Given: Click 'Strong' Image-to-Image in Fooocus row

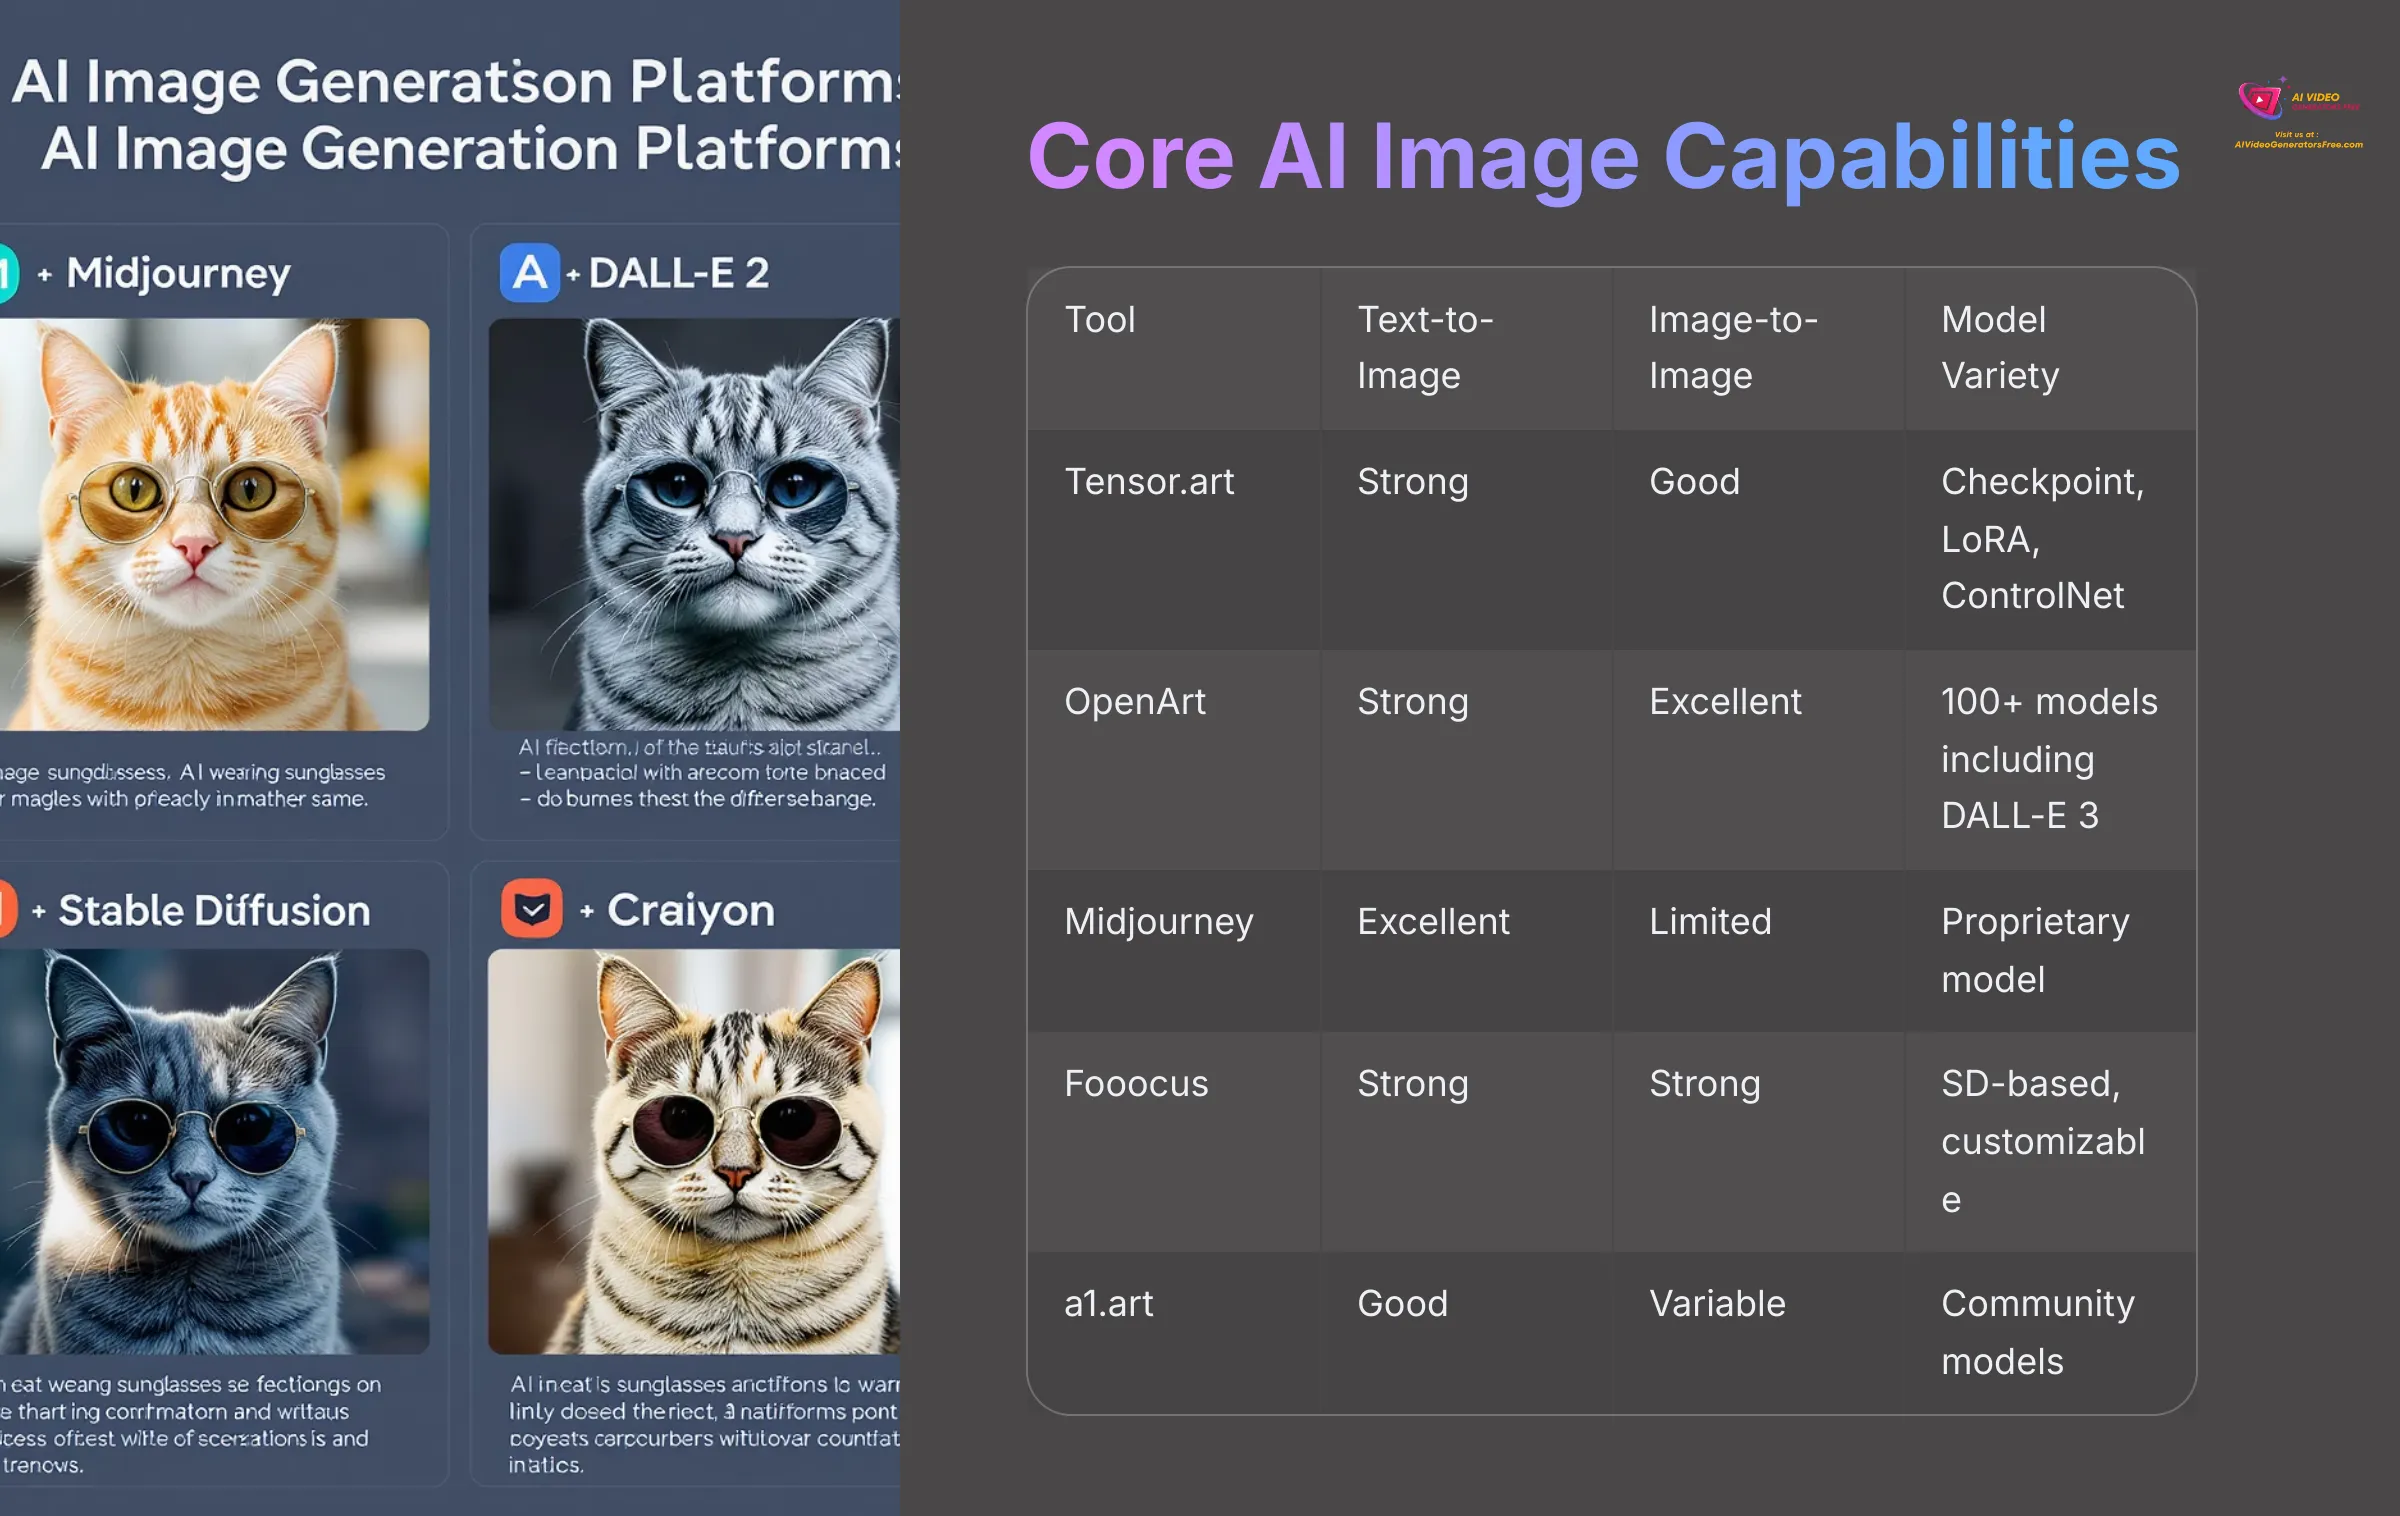Looking at the screenshot, I should click(1705, 1084).
